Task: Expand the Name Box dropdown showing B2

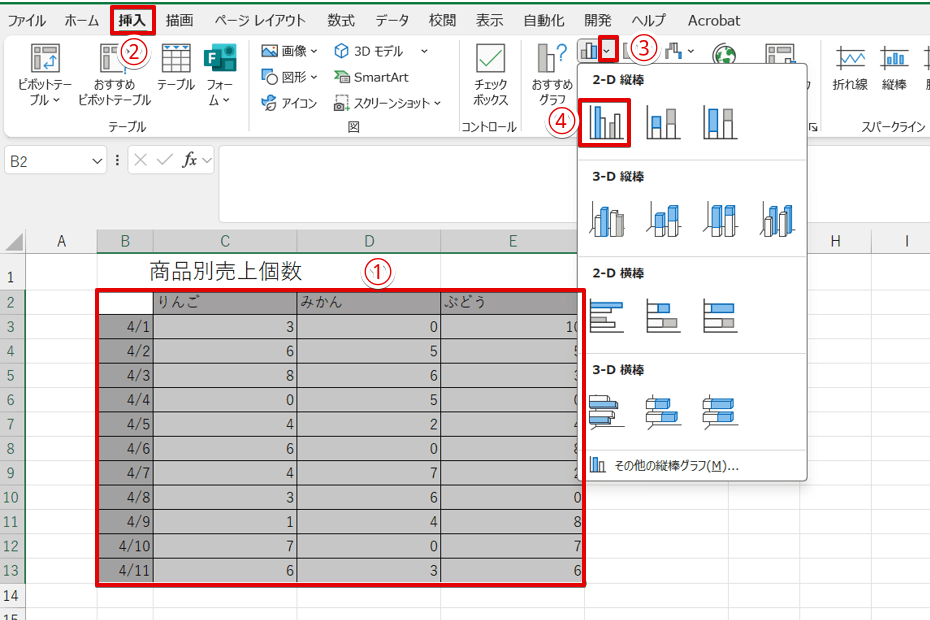Action: tap(97, 160)
